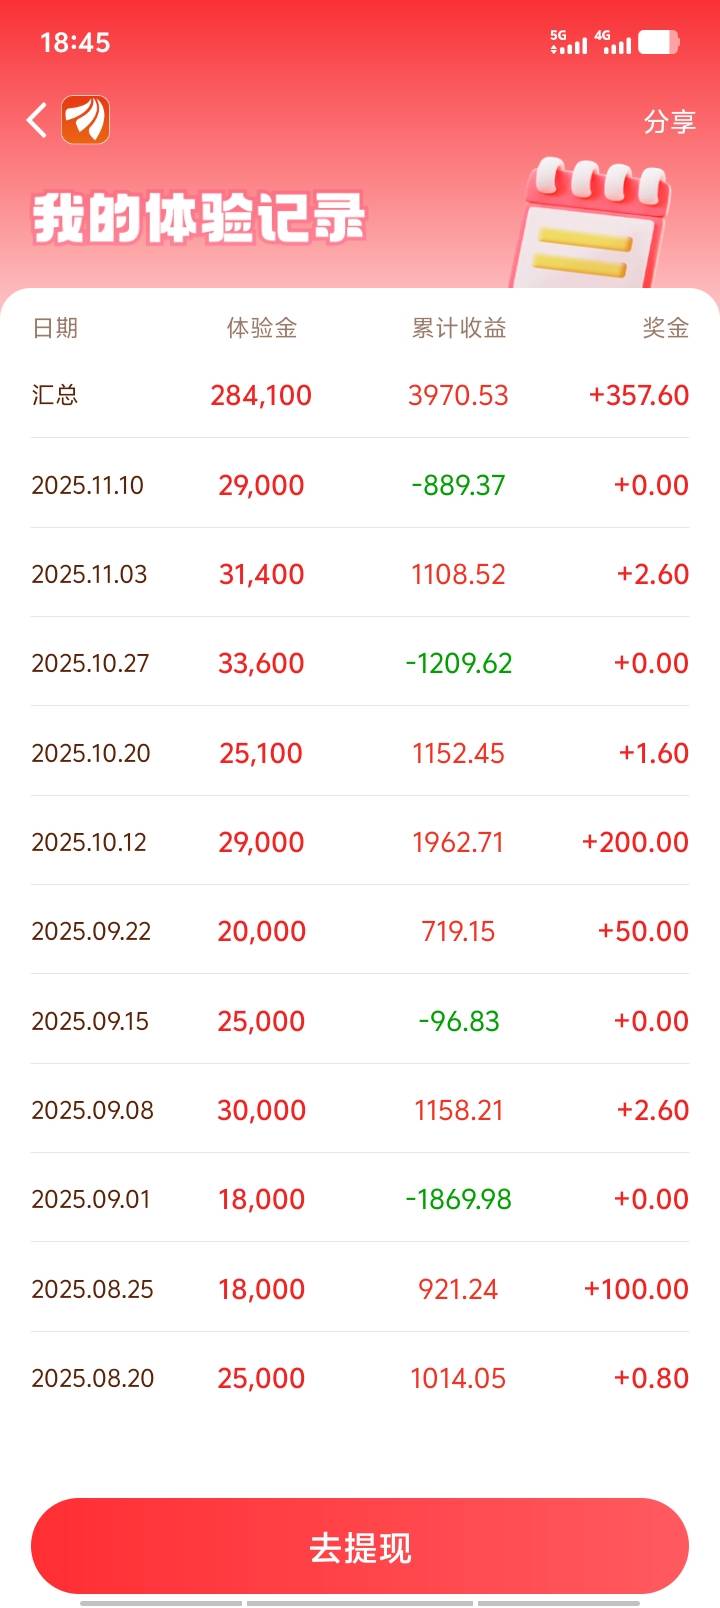Tap the 18:45 status bar clock
The height and width of the screenshot is (1608, 720).
tap(75, 42)
